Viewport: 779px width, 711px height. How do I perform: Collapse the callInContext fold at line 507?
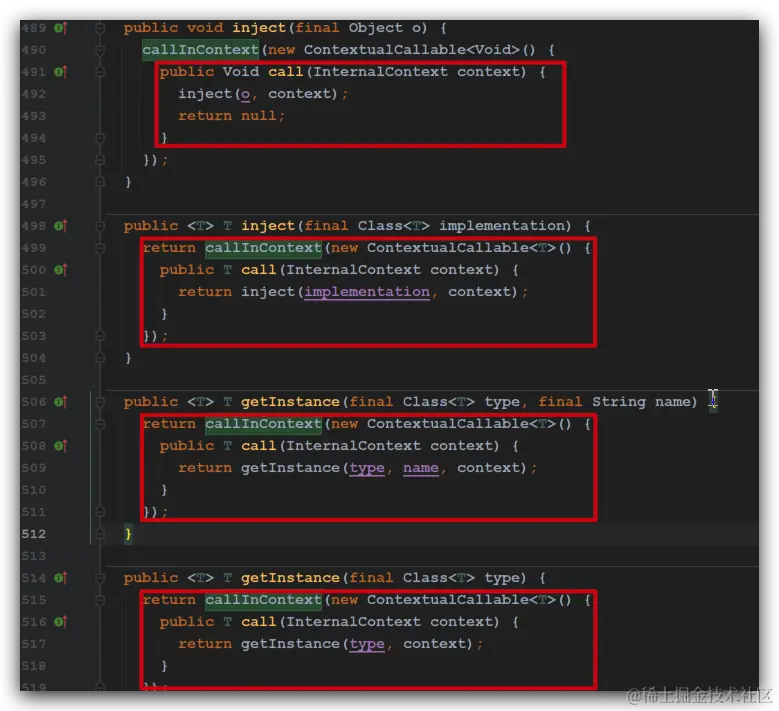100,424
